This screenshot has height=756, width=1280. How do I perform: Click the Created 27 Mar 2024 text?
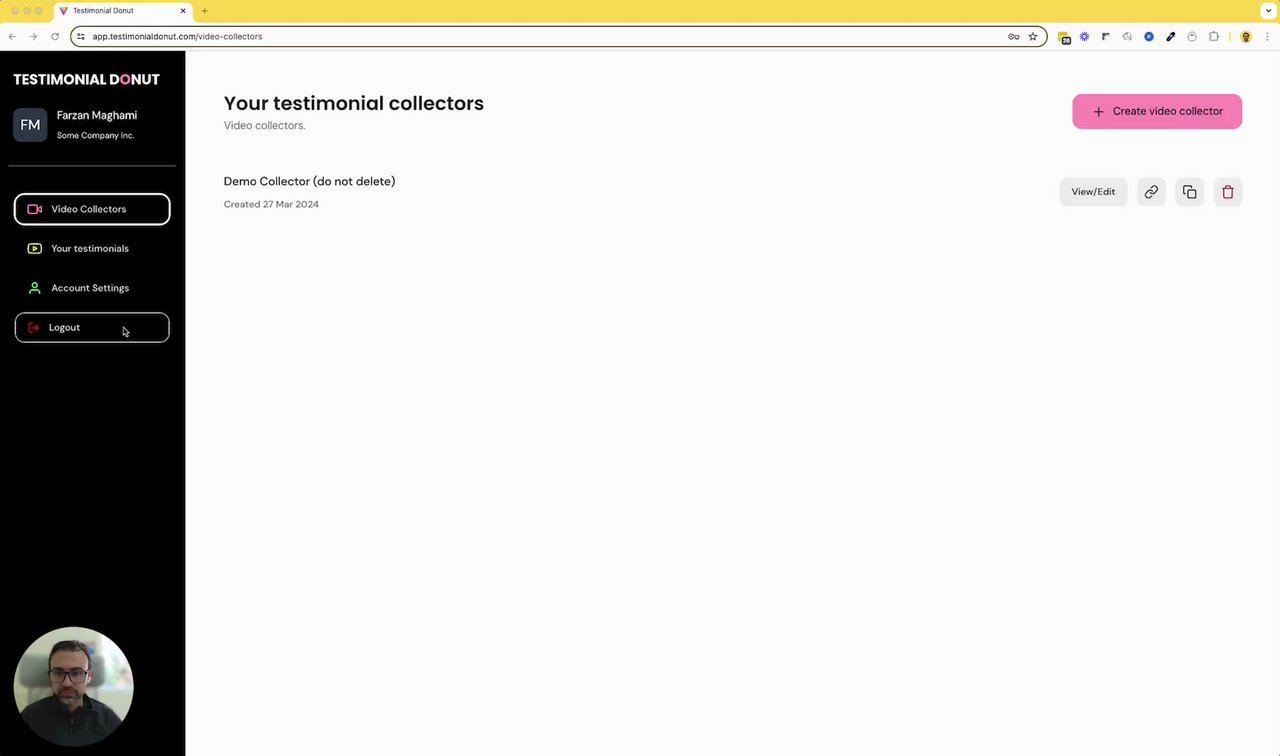click(x=271, y=204)
